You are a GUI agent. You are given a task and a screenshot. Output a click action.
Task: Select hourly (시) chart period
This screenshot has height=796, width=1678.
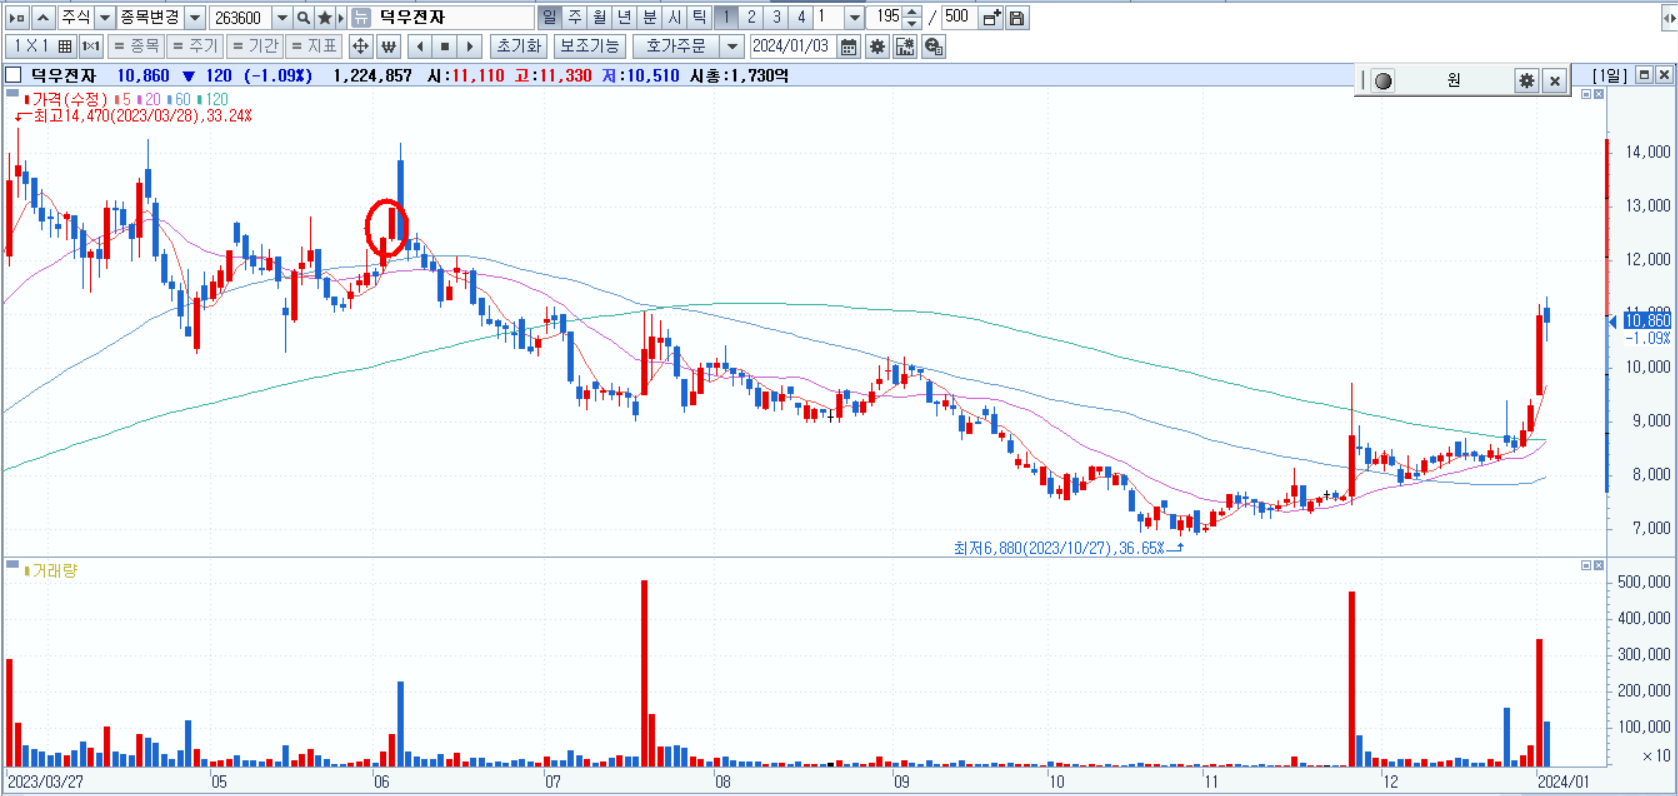coord(674,18)
